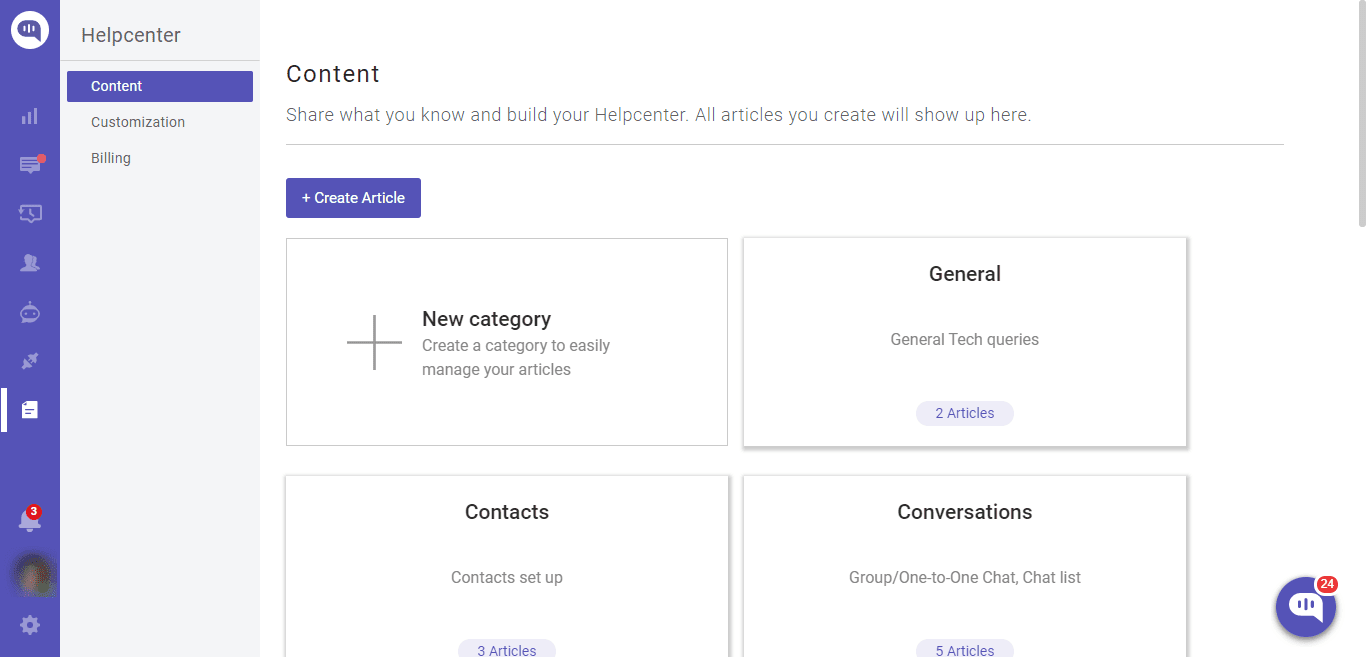Open the 3 Articles under Contacts
This screenshot has height=657, width=1366.
tap(507, 648)
